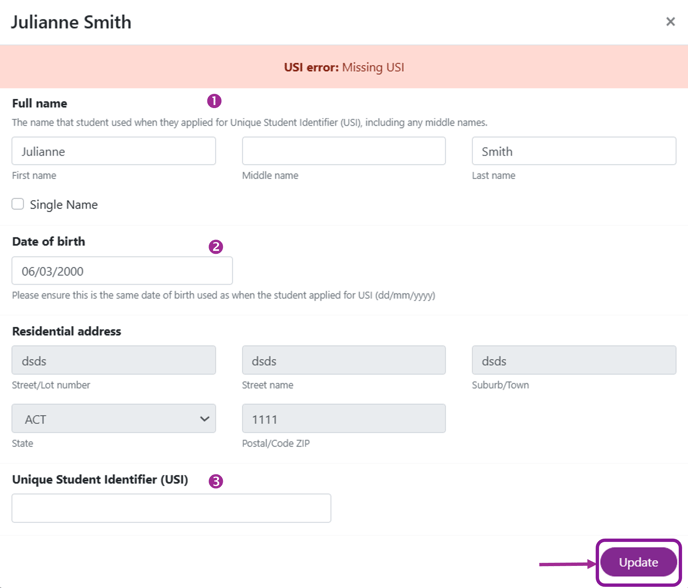Click the Missing USI error banner

344,67
